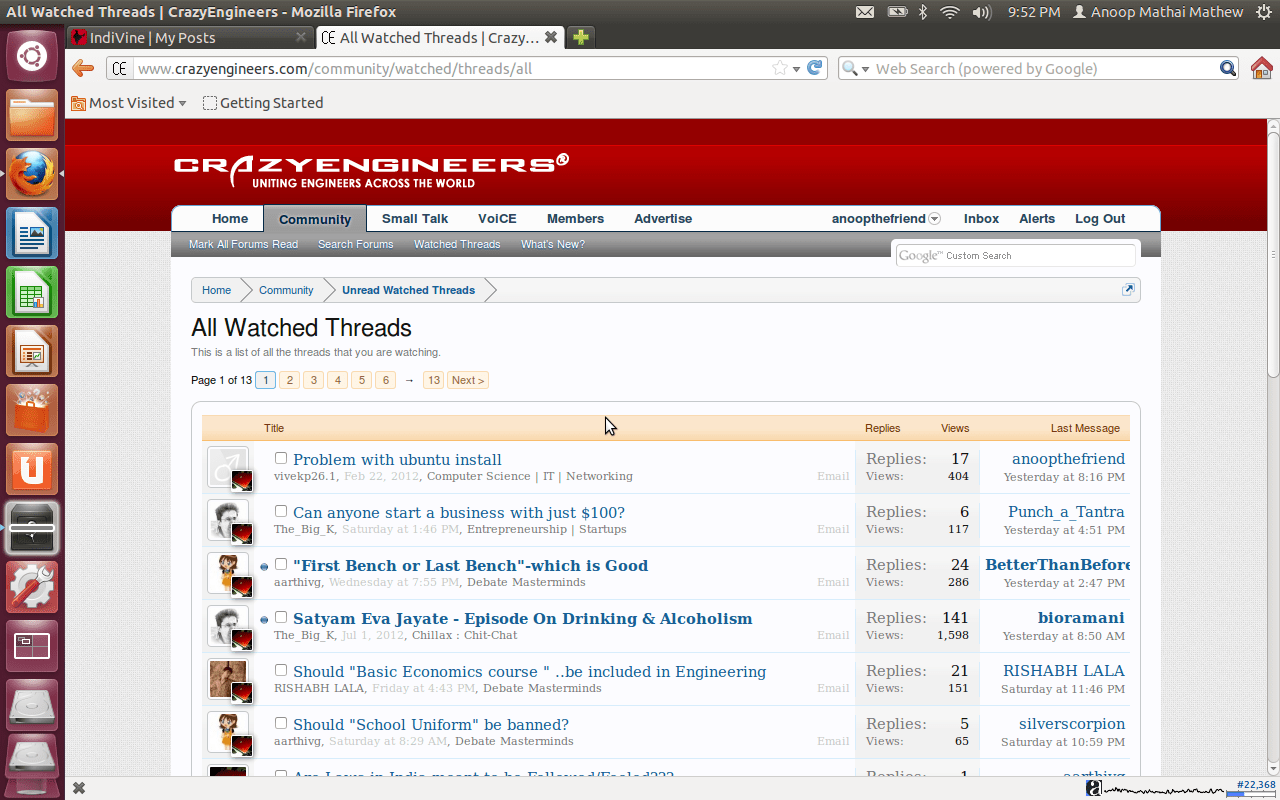The width and height of the screenshot is (1280, 800).
Task: Open the VoiCE tab
Action: pyautogui.click(x=497, y=219)
